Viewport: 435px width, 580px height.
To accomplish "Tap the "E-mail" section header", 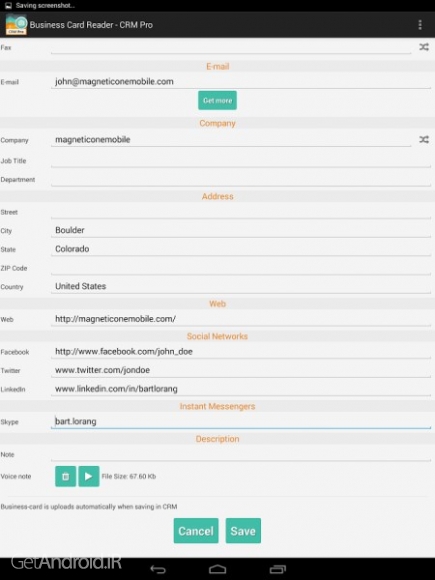I will tap(218, 67).
